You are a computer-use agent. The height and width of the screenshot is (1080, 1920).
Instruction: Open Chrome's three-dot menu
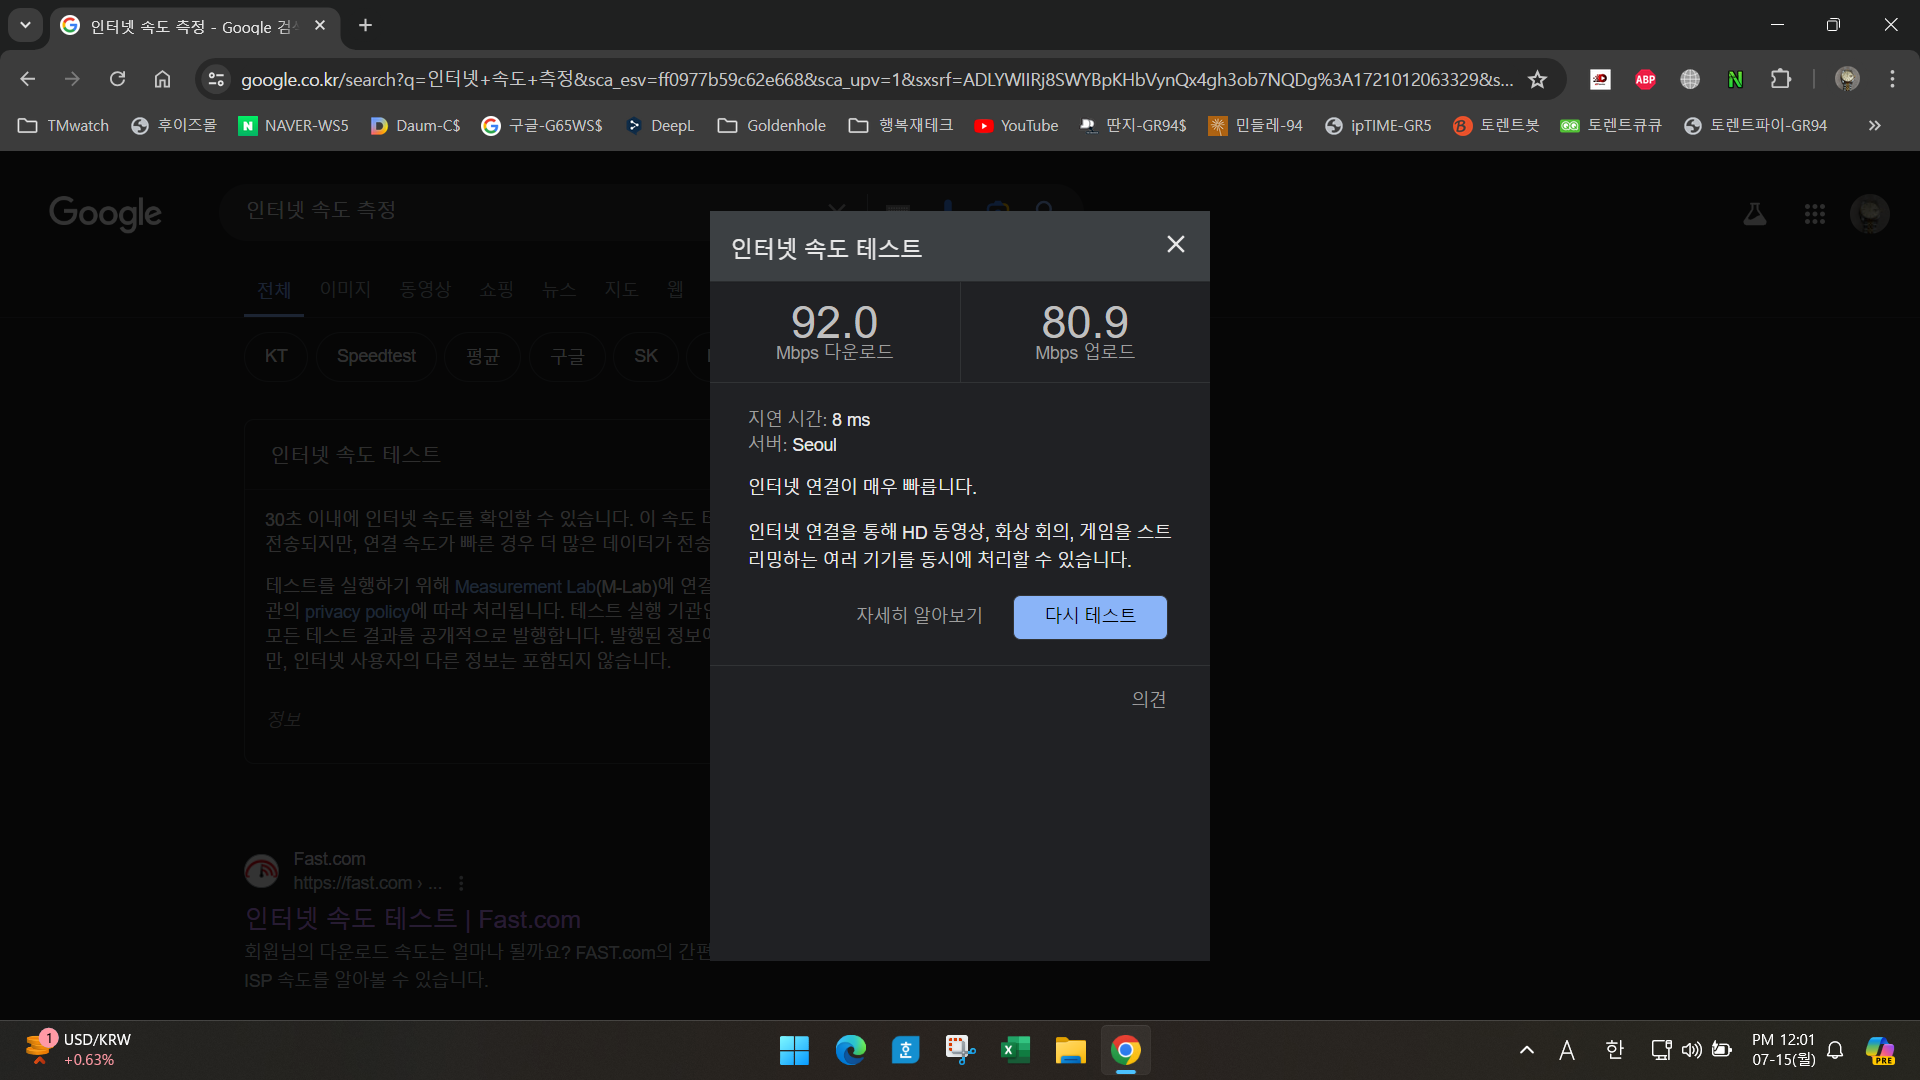coord(1892,79)
